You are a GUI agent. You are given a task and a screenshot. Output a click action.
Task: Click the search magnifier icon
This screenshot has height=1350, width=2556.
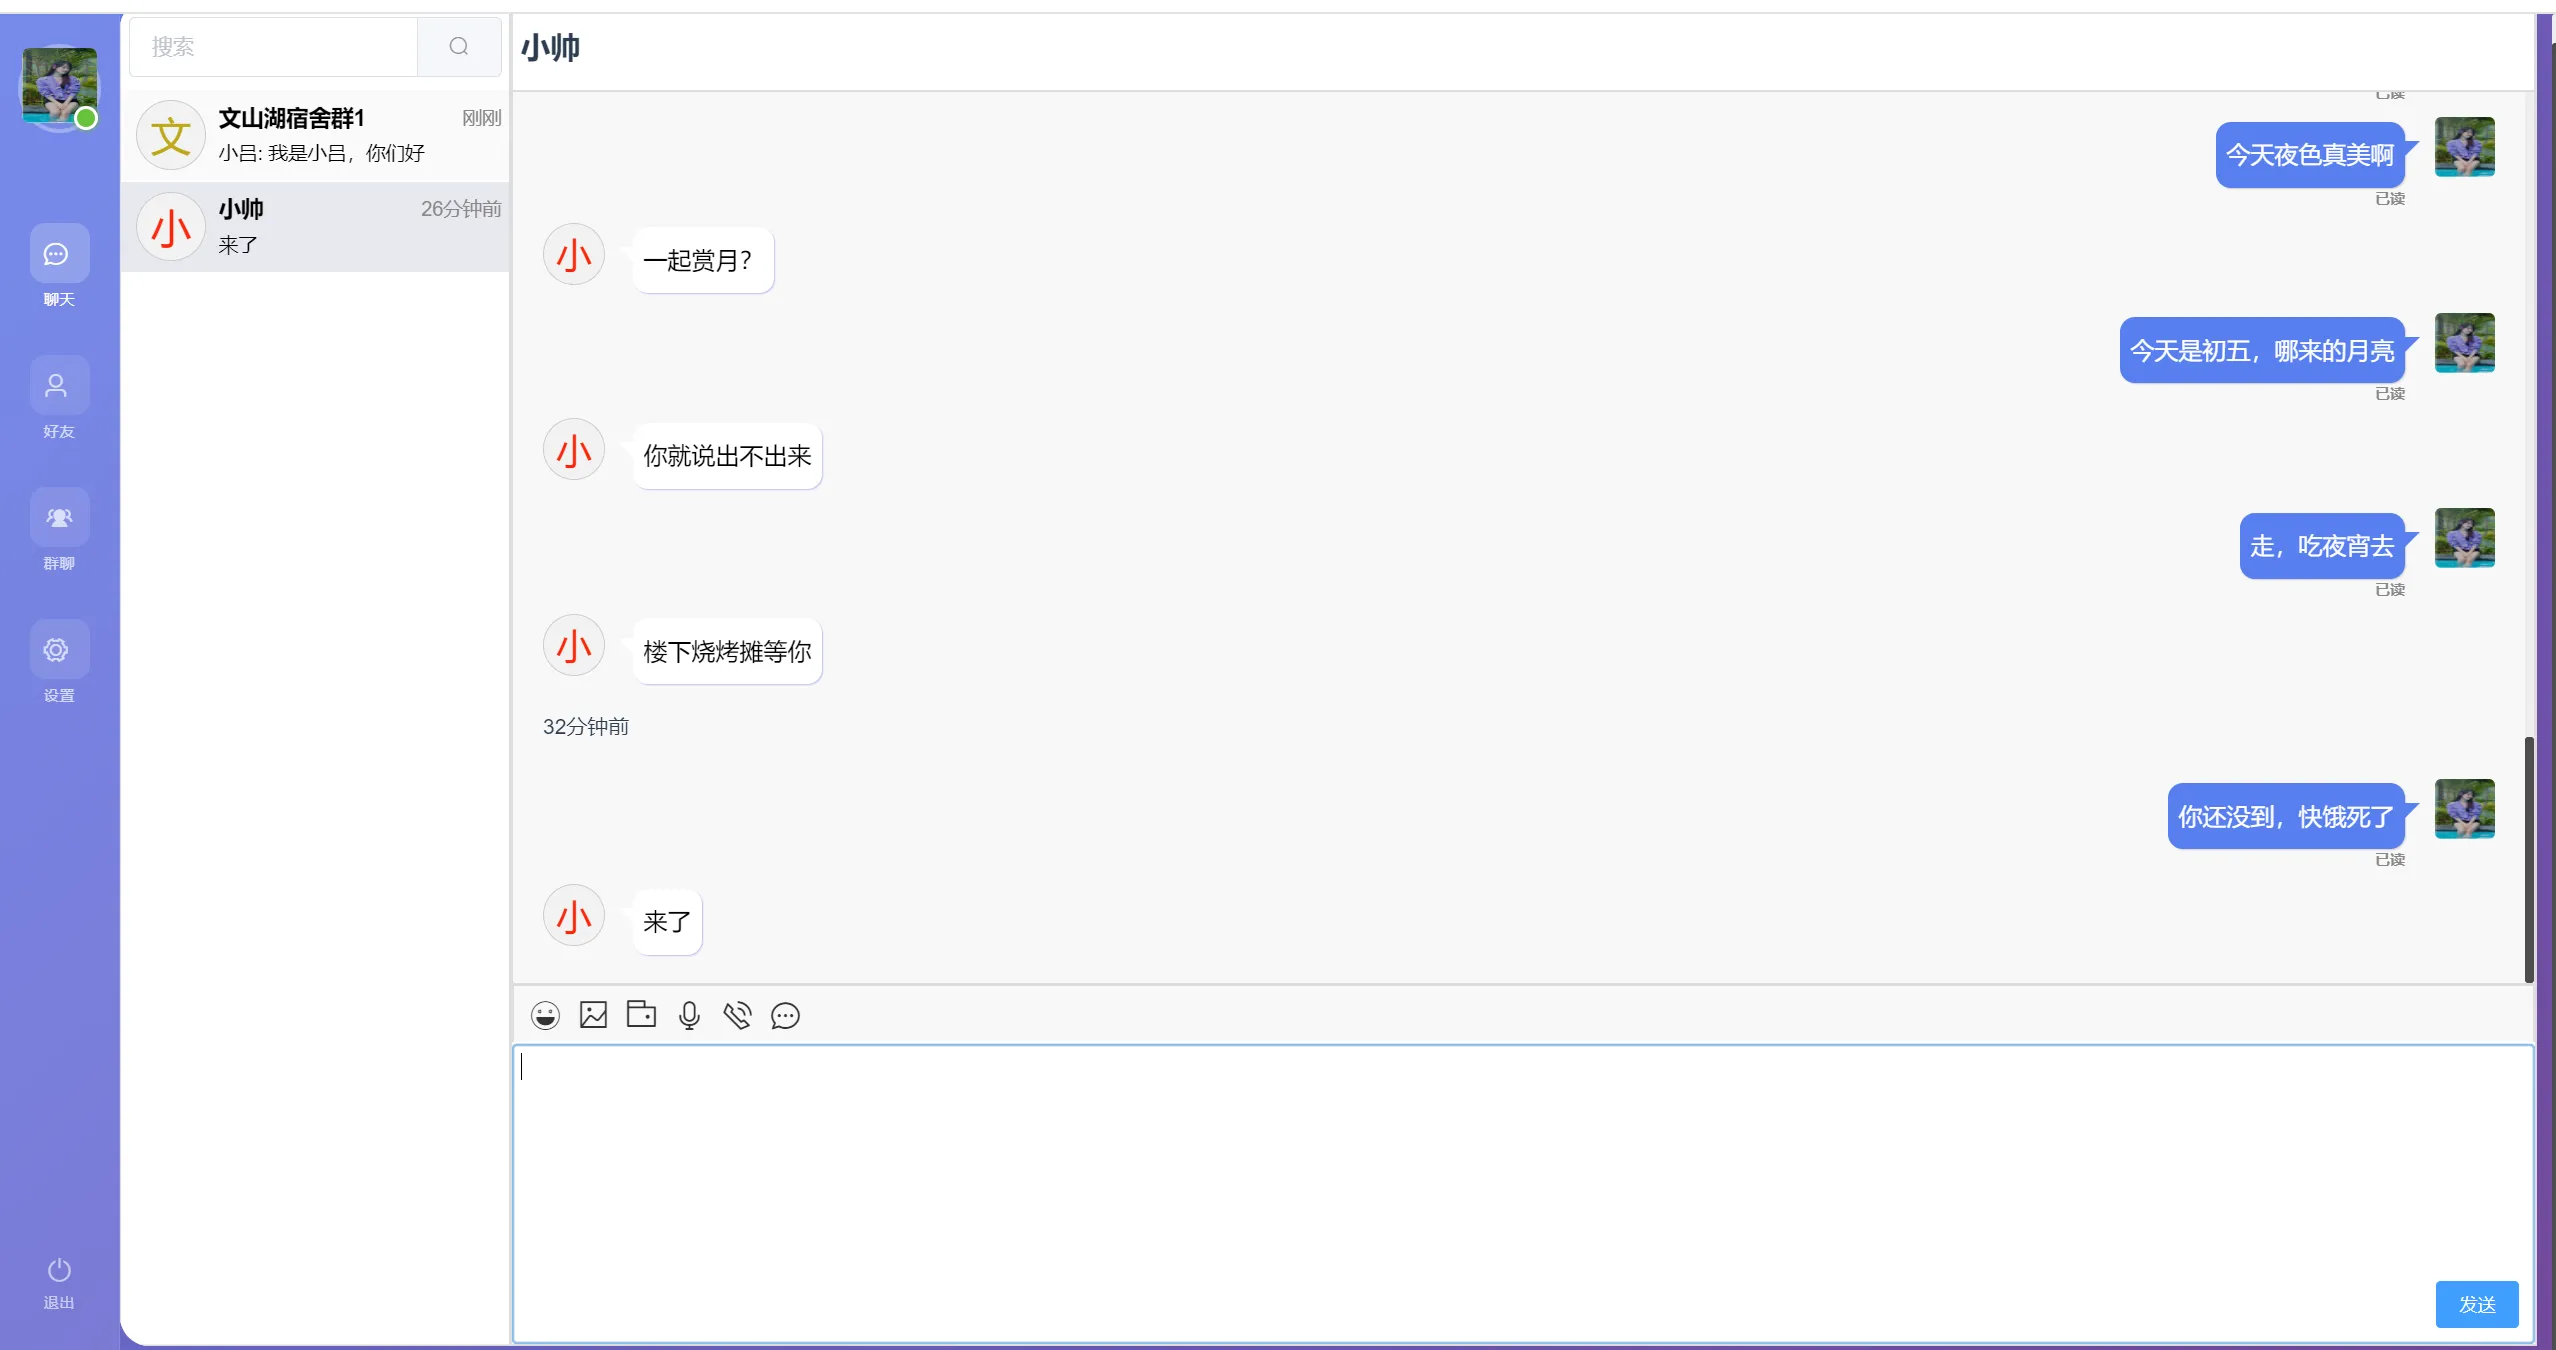point(459,47)
